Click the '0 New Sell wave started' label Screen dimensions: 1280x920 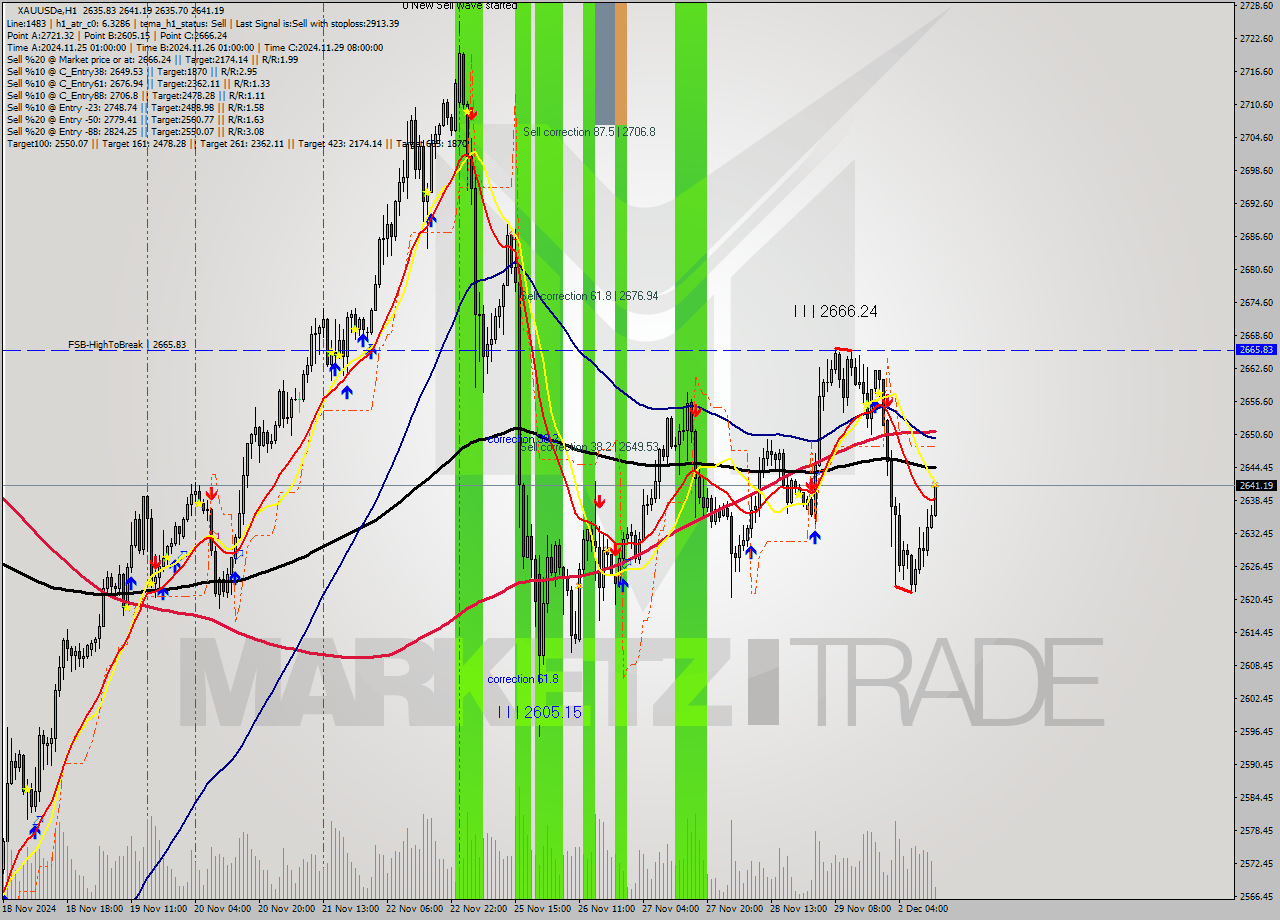coord(460,5)
